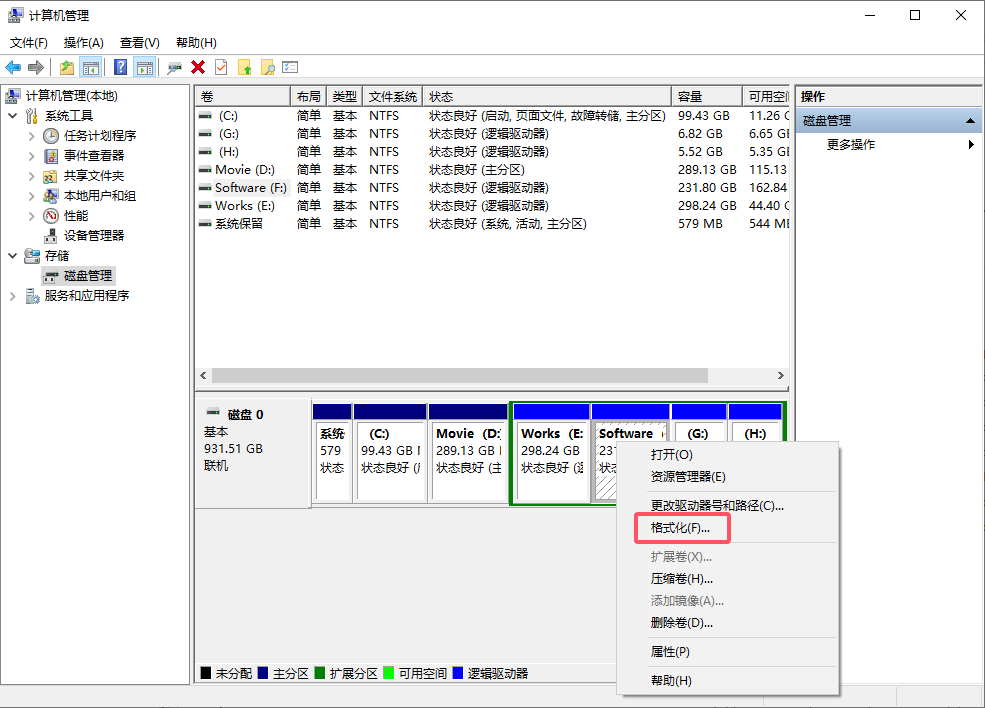985x708 pixels.
Task: Open the 更多操作 submenu arrow
Action: coord(969,143)
